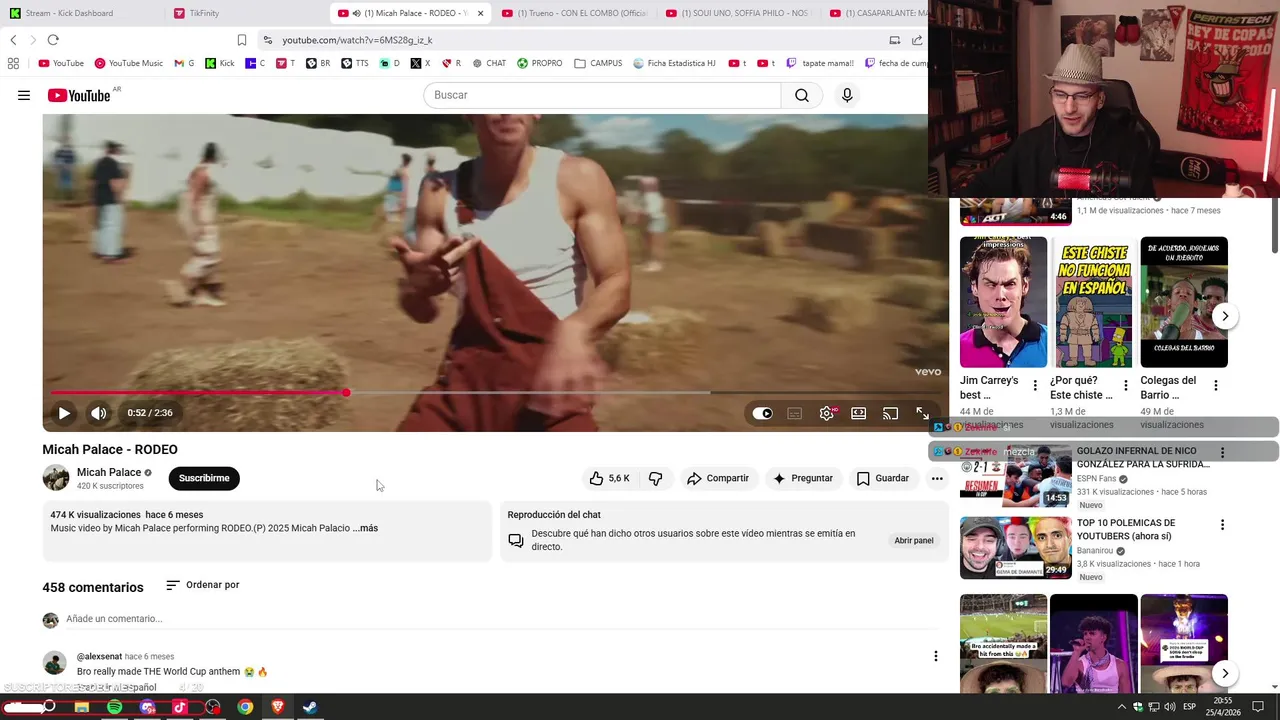Switch to the TikFinity tab
Screen dimensions: 1280x720
pos(244,13)
